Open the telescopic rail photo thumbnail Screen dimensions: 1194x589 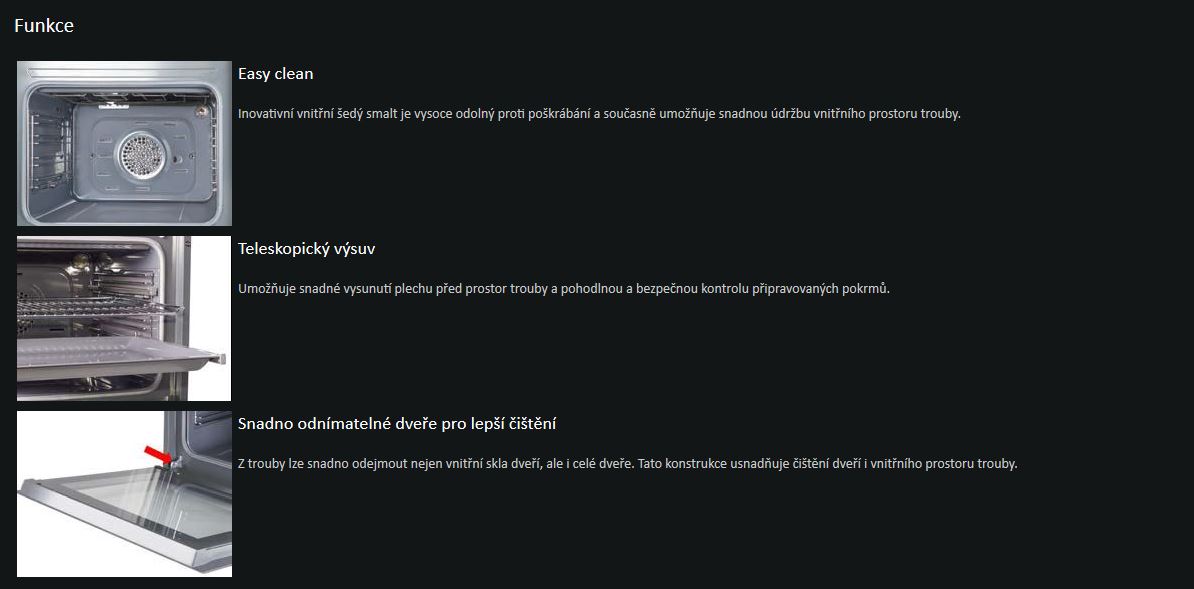(x=124, y=318)
